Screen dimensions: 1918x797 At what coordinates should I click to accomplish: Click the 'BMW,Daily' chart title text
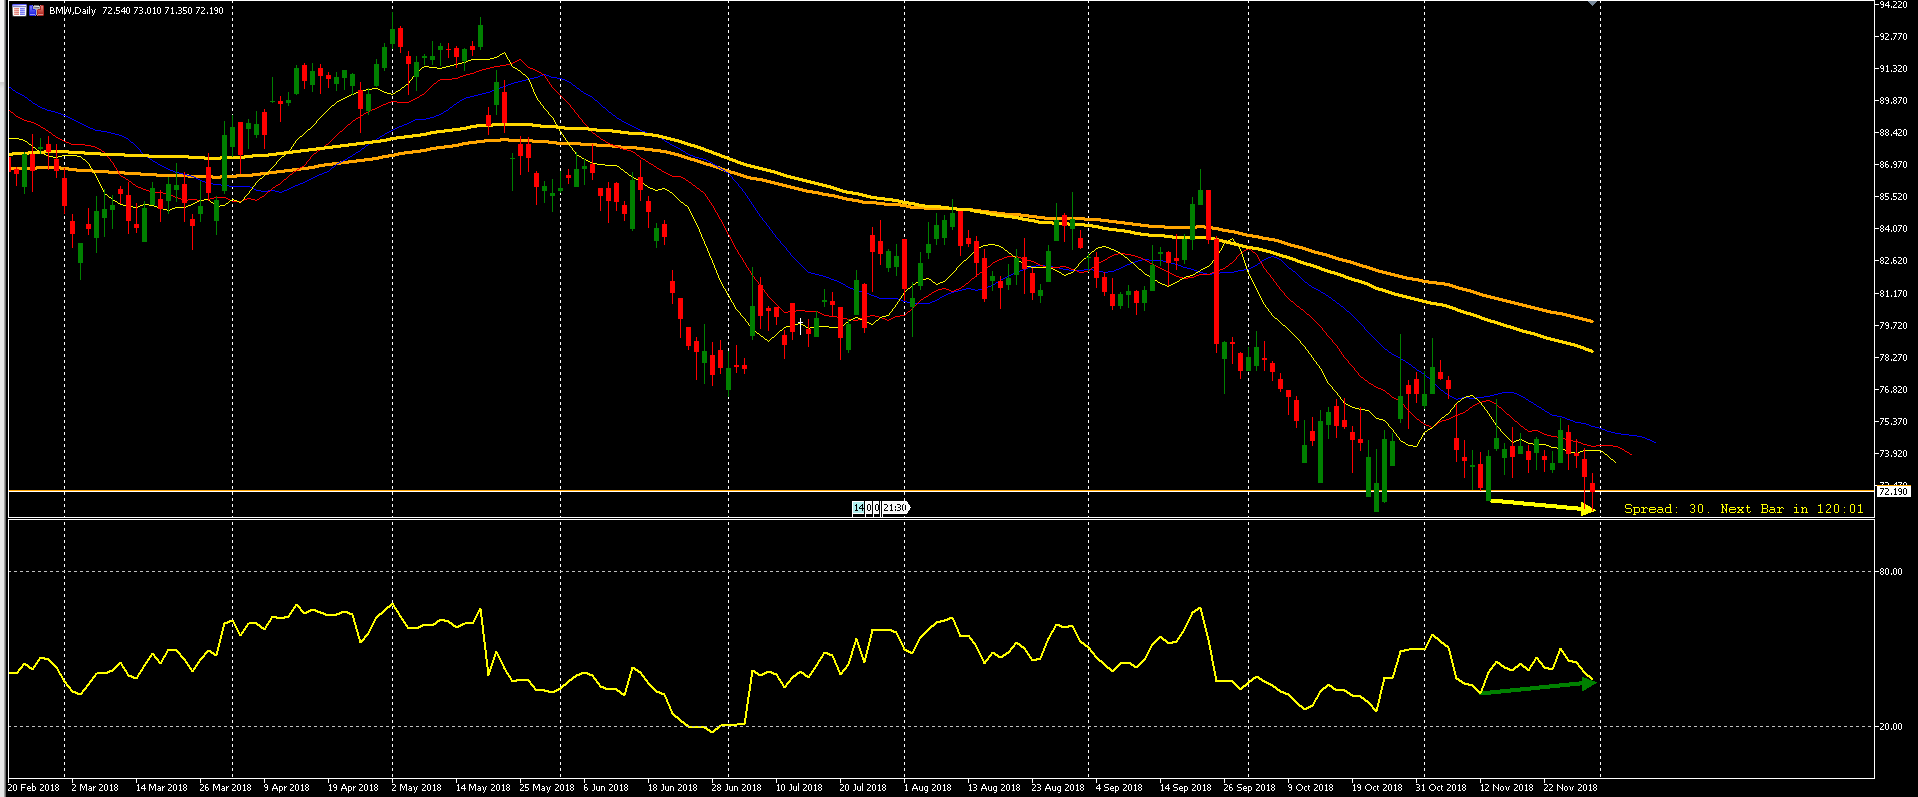pyautogui.click(x=73, y=10)
